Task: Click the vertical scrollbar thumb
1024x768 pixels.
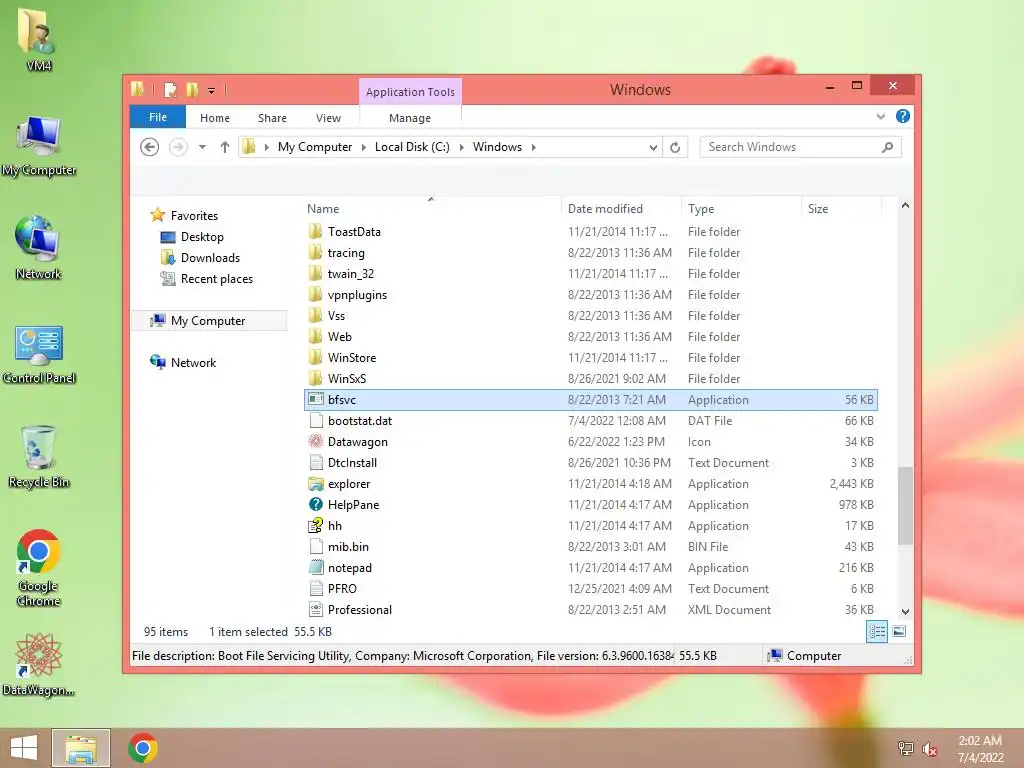Action: [x=905, y=505]
